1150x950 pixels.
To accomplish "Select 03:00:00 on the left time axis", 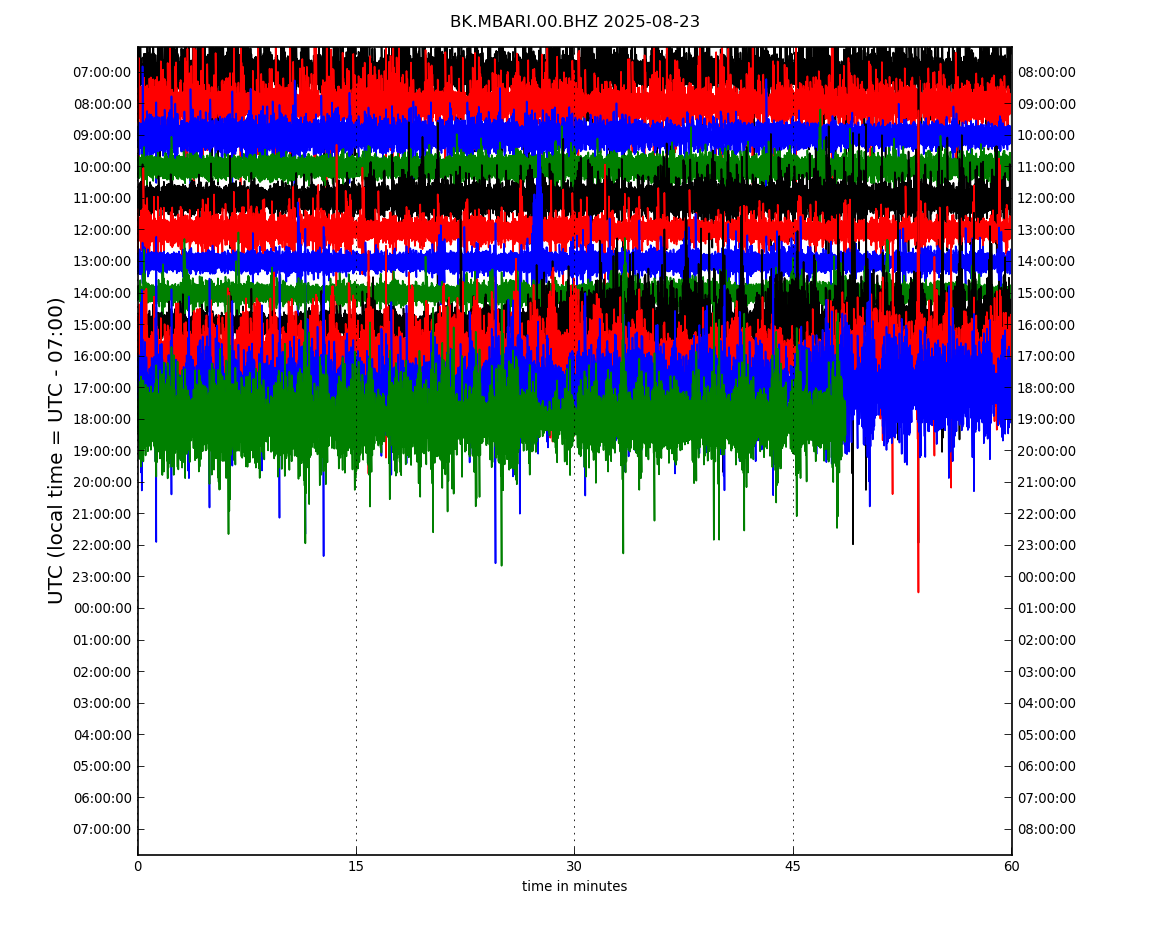I will pos(103,704).
